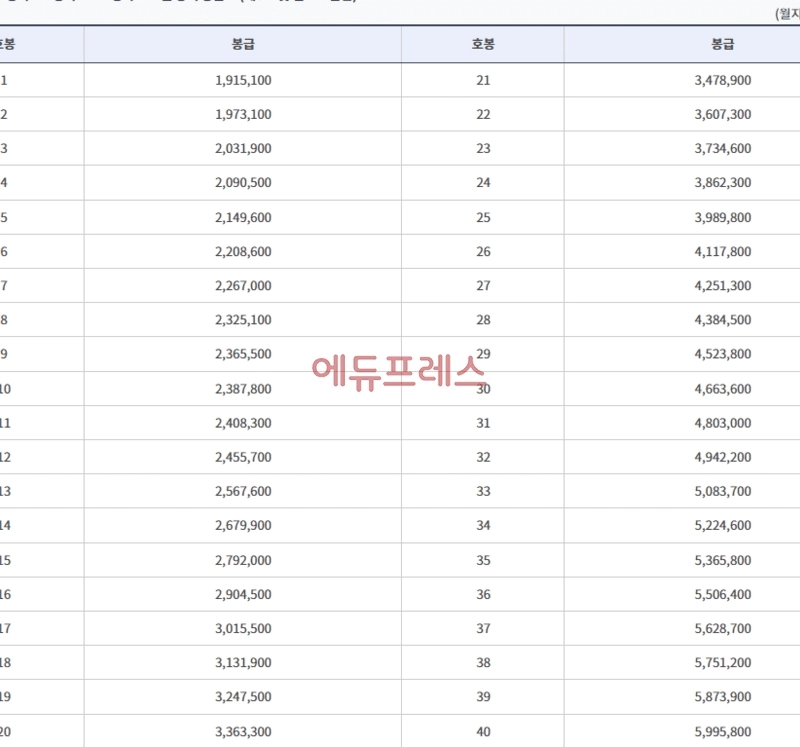Click pay step number 25

pos(483,217)
